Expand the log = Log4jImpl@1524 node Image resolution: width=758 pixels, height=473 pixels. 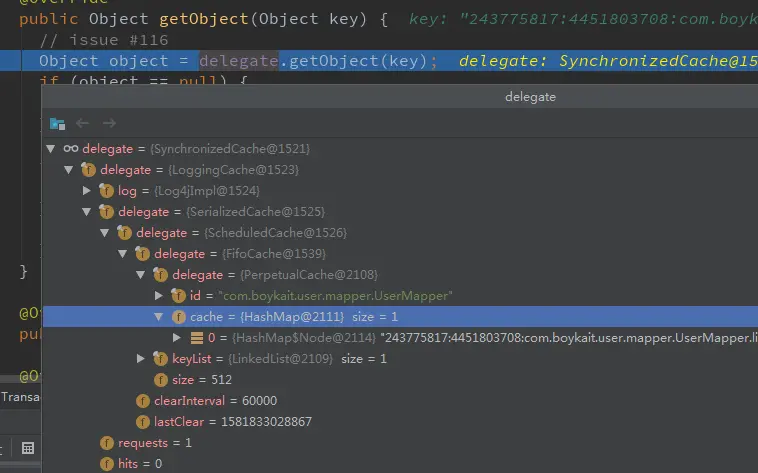click(x=87, y=191)
